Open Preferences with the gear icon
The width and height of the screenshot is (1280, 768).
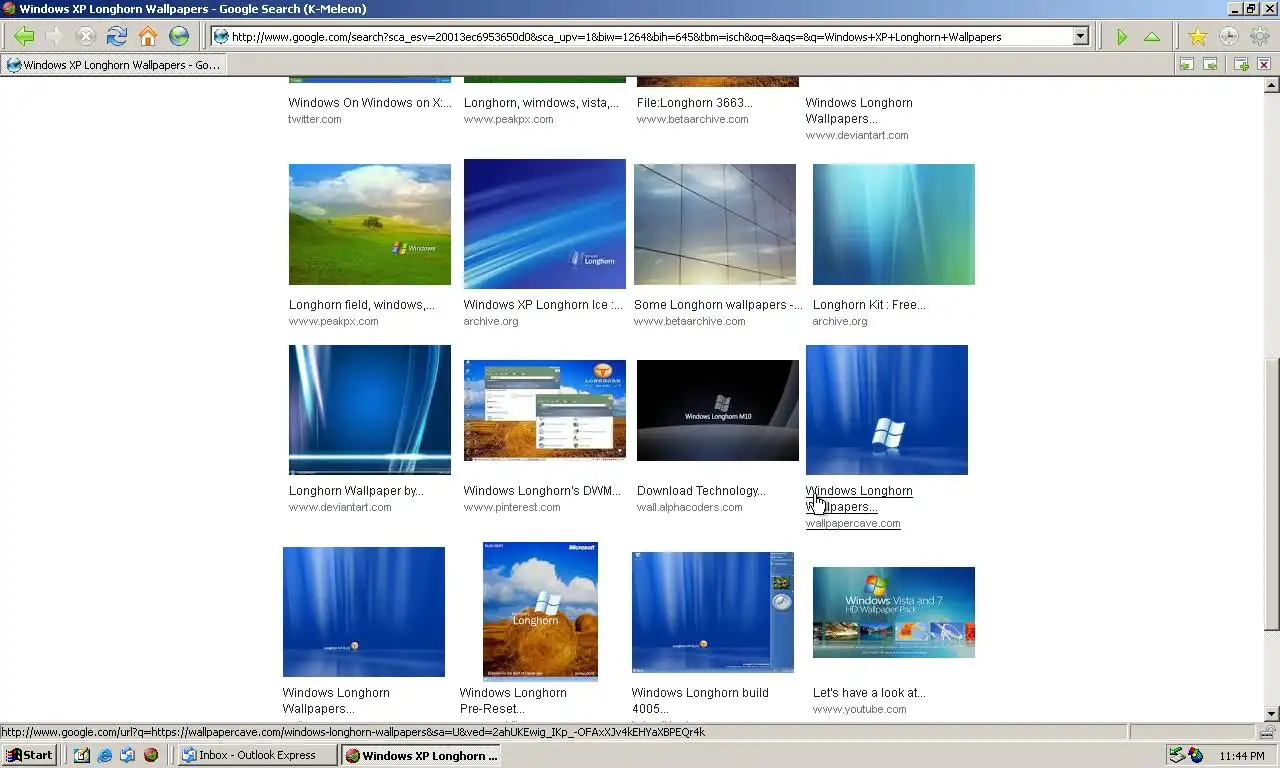point(1259,37)
